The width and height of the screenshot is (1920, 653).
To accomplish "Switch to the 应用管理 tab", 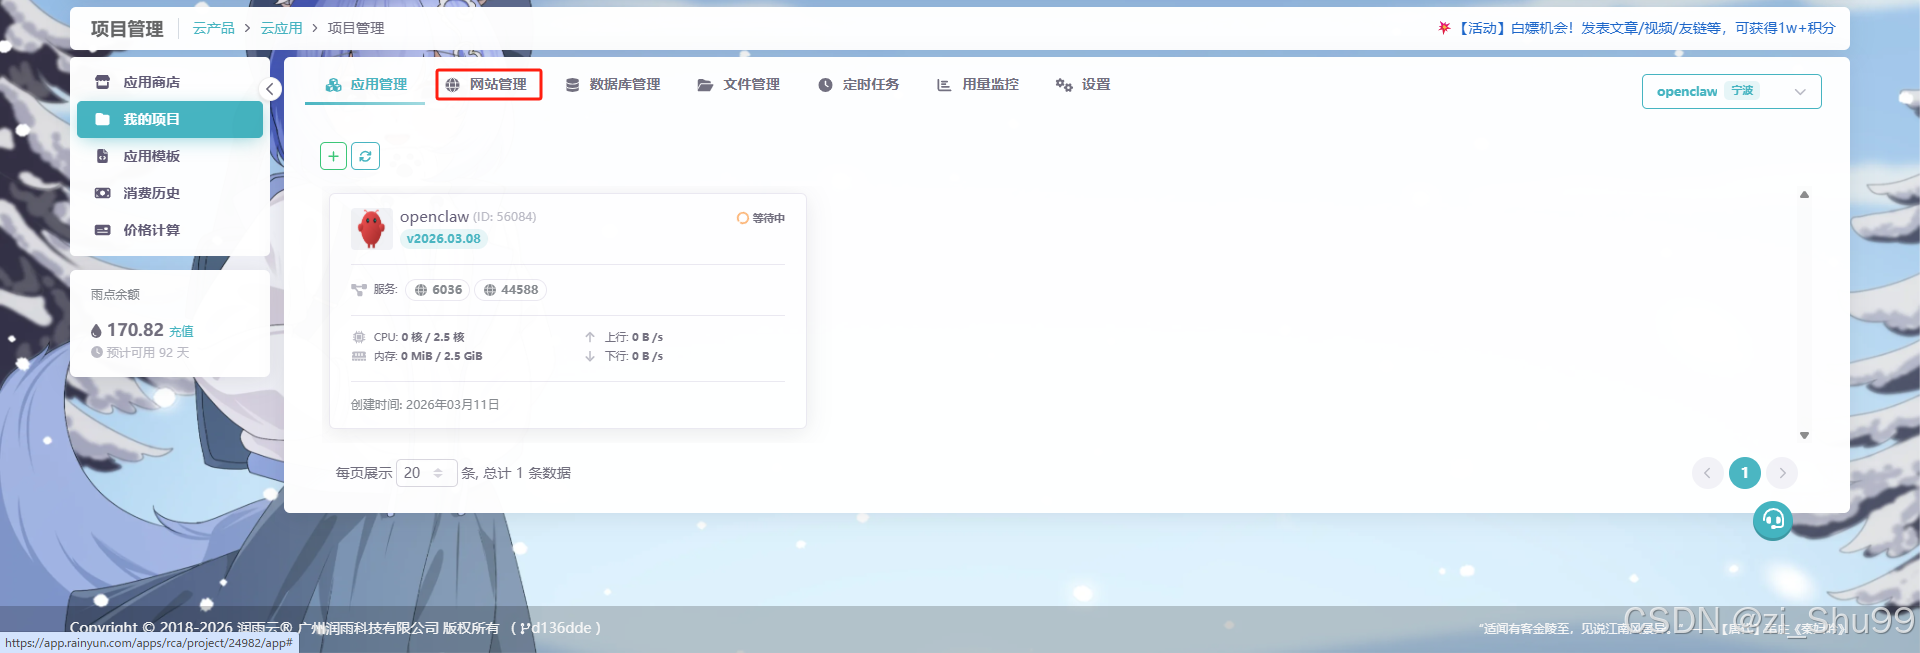I will (x=366, y=85).
